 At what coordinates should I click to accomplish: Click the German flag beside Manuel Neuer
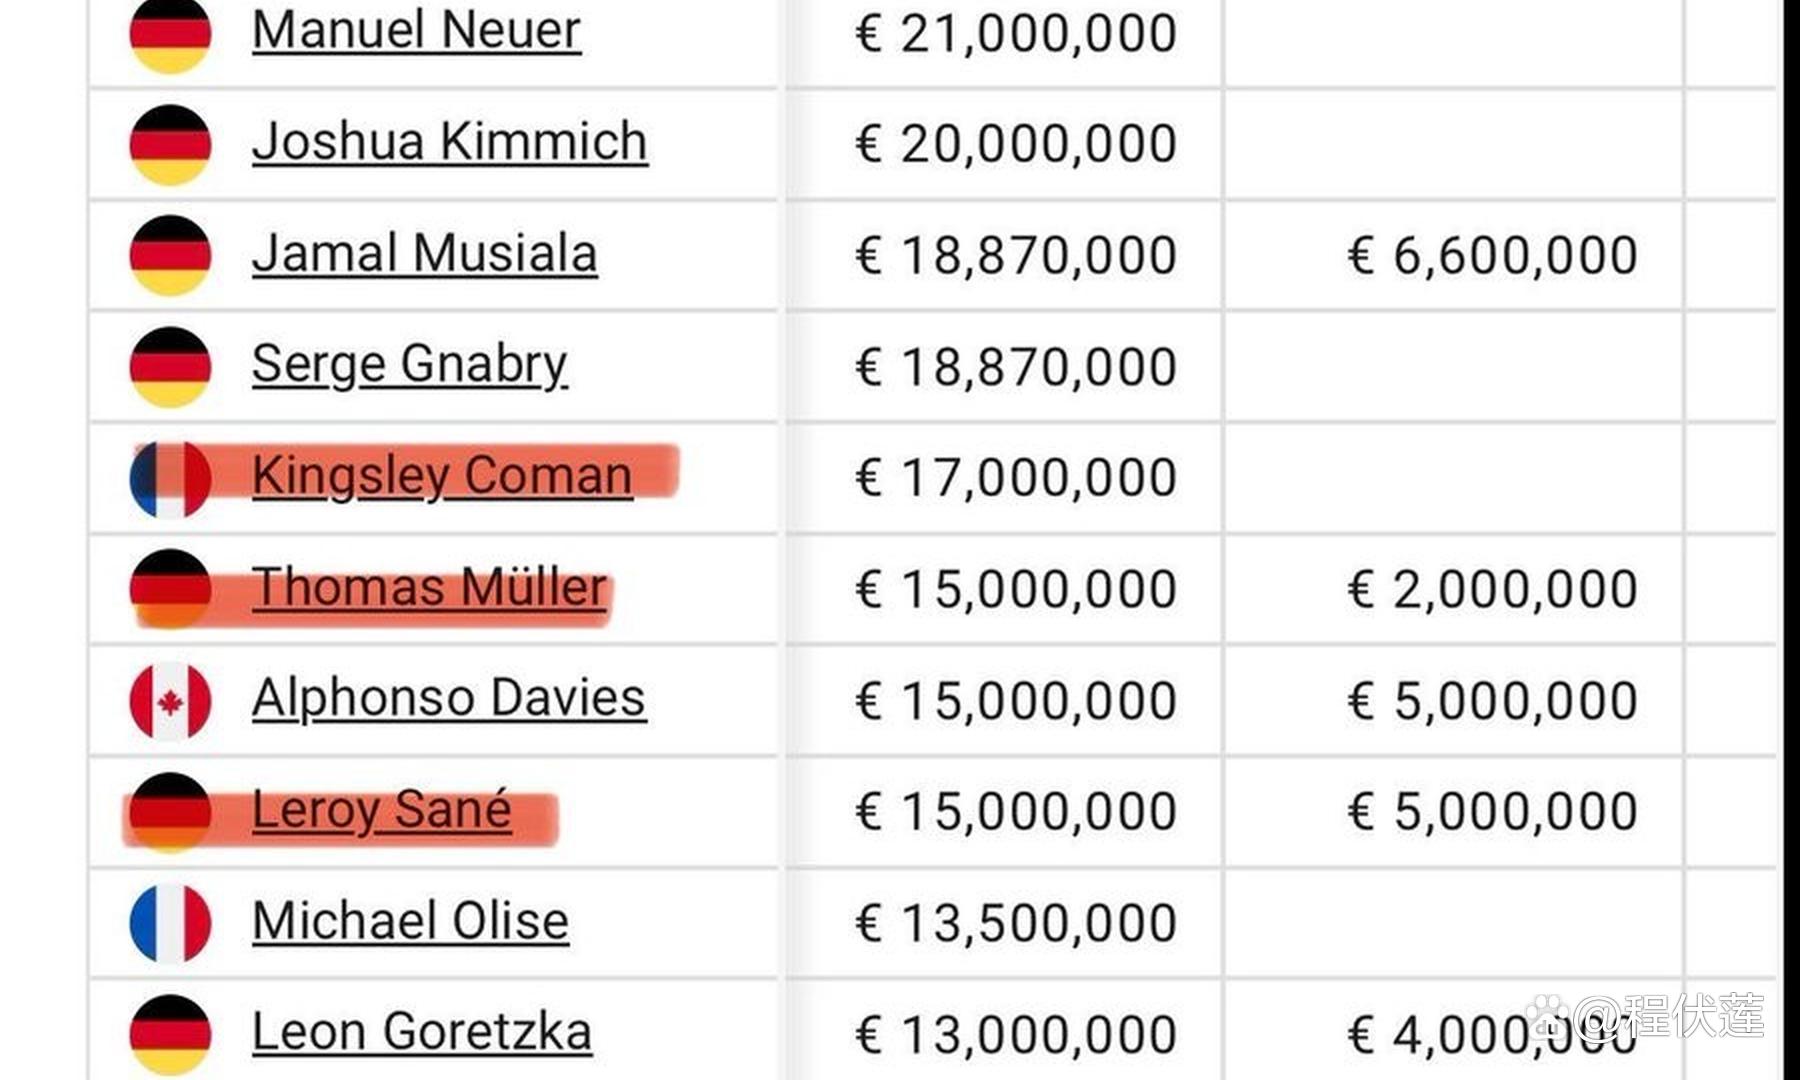click(x=170, y=35)
